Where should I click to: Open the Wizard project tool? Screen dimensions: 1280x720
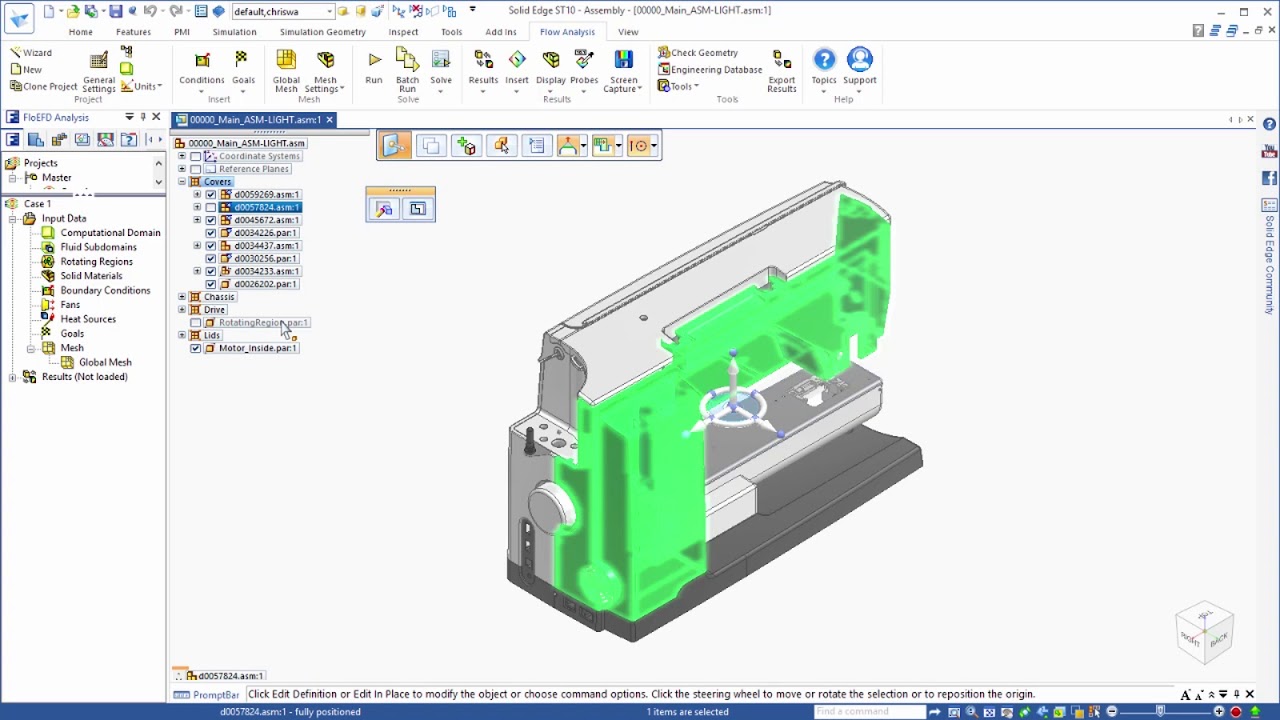click(x=30, y=53)
